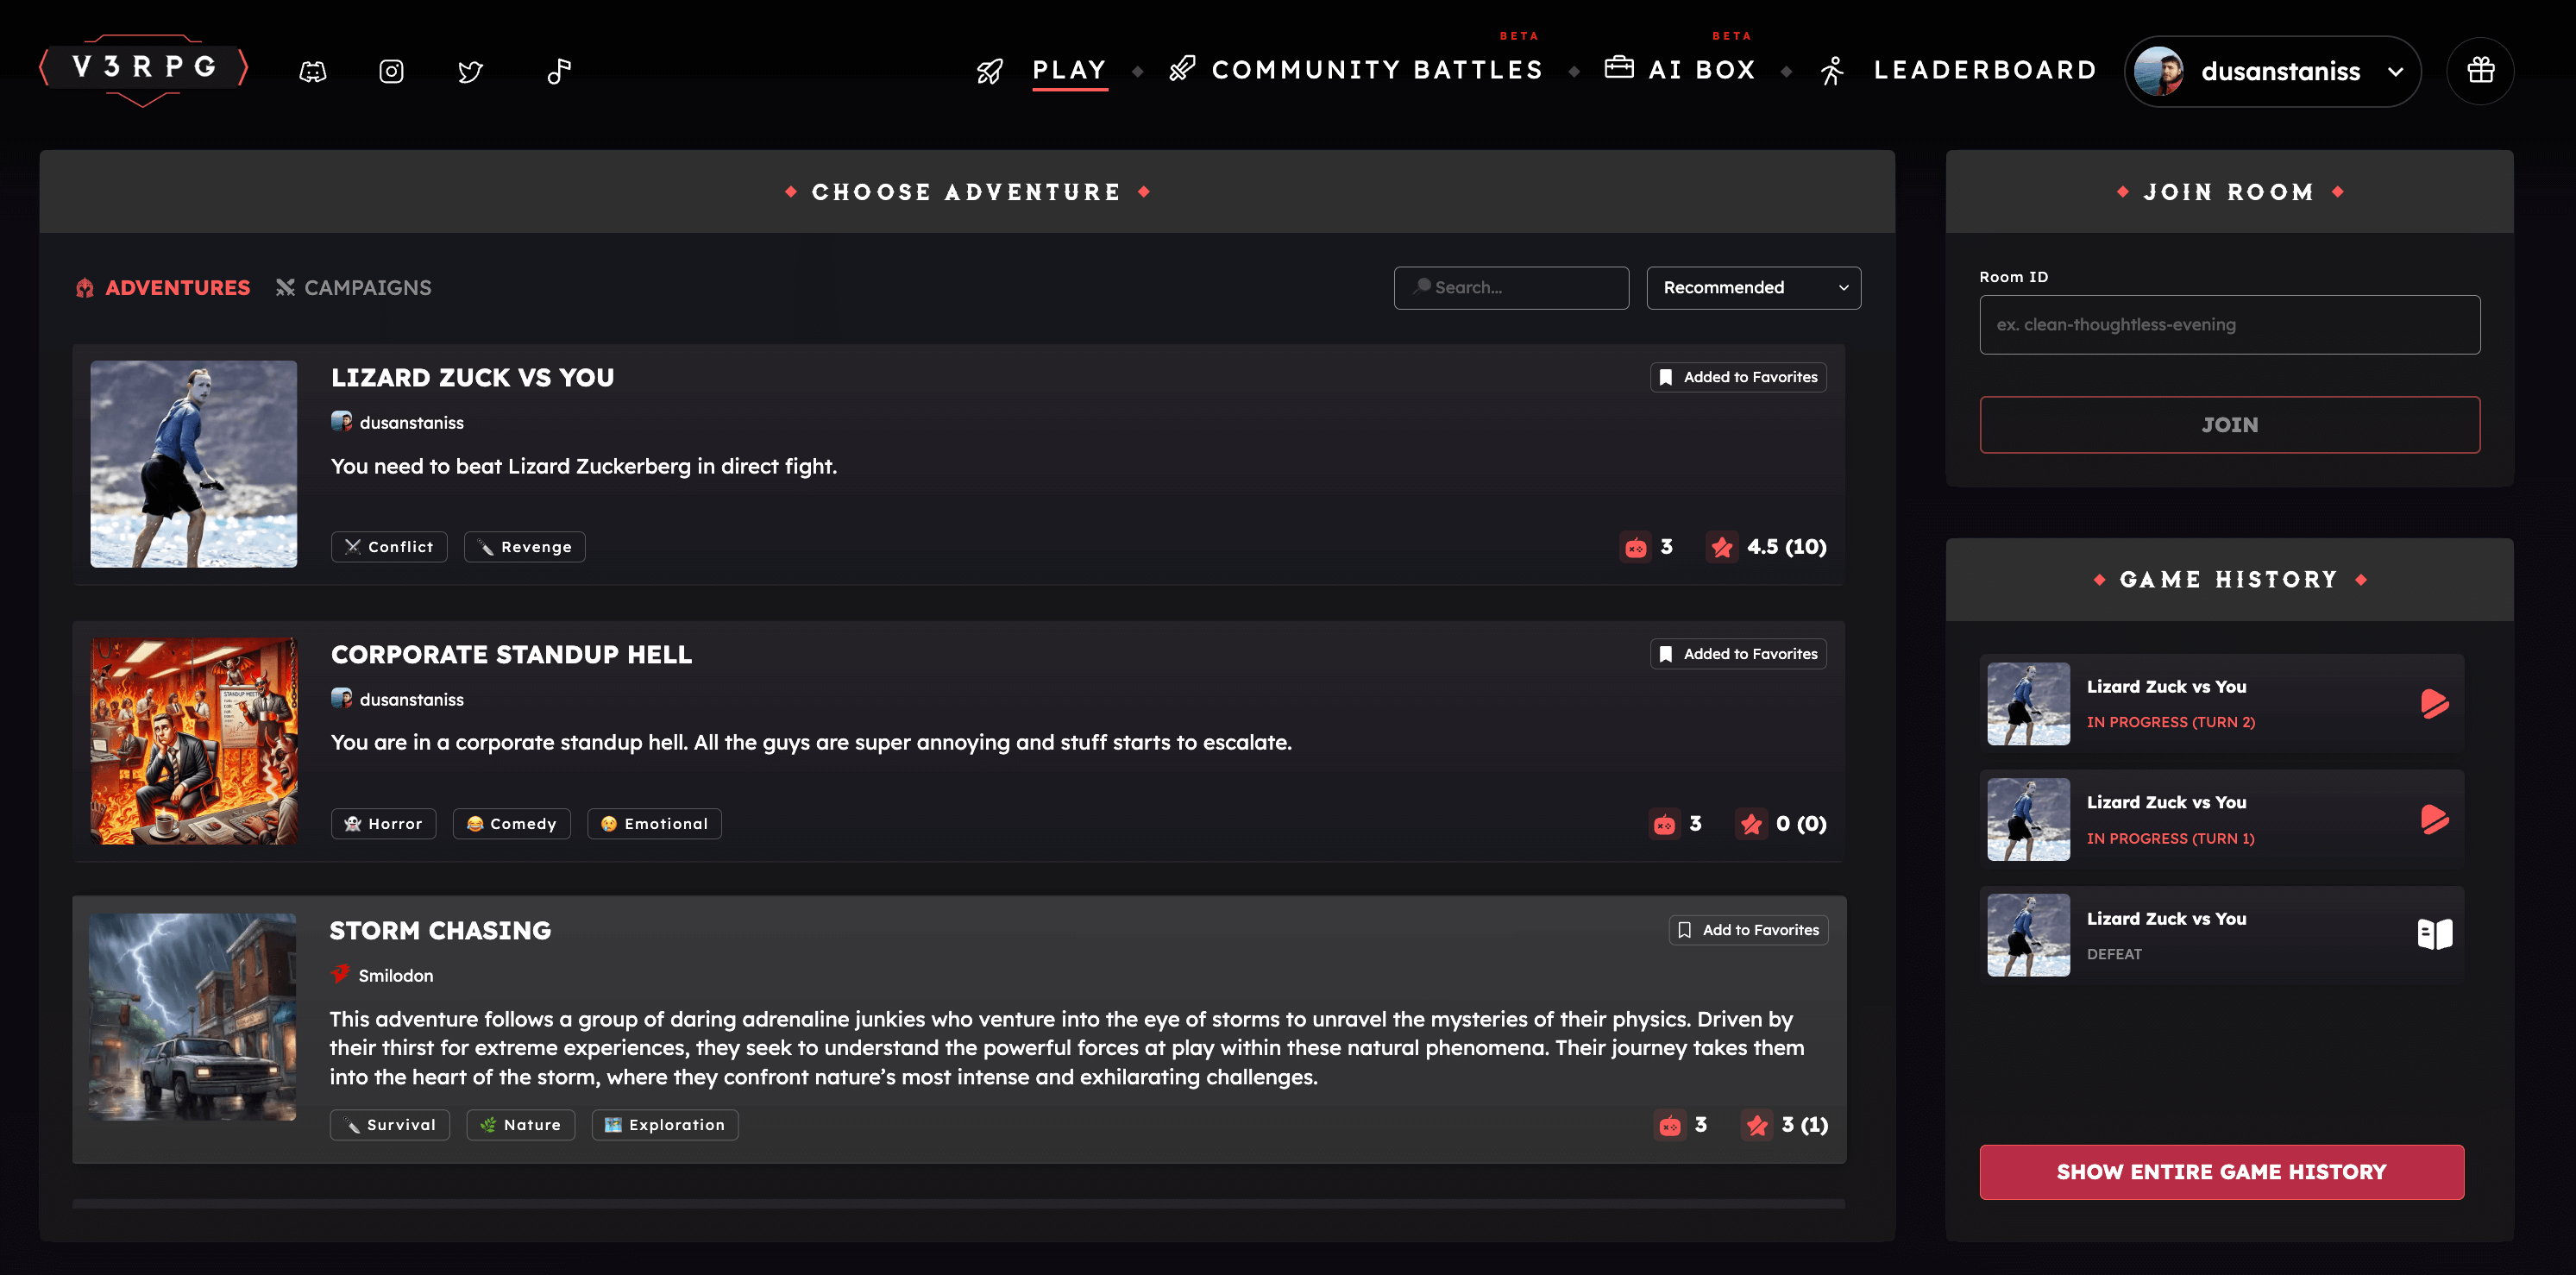Click the JOIN button in Join Room panel

pos(2229,424)
